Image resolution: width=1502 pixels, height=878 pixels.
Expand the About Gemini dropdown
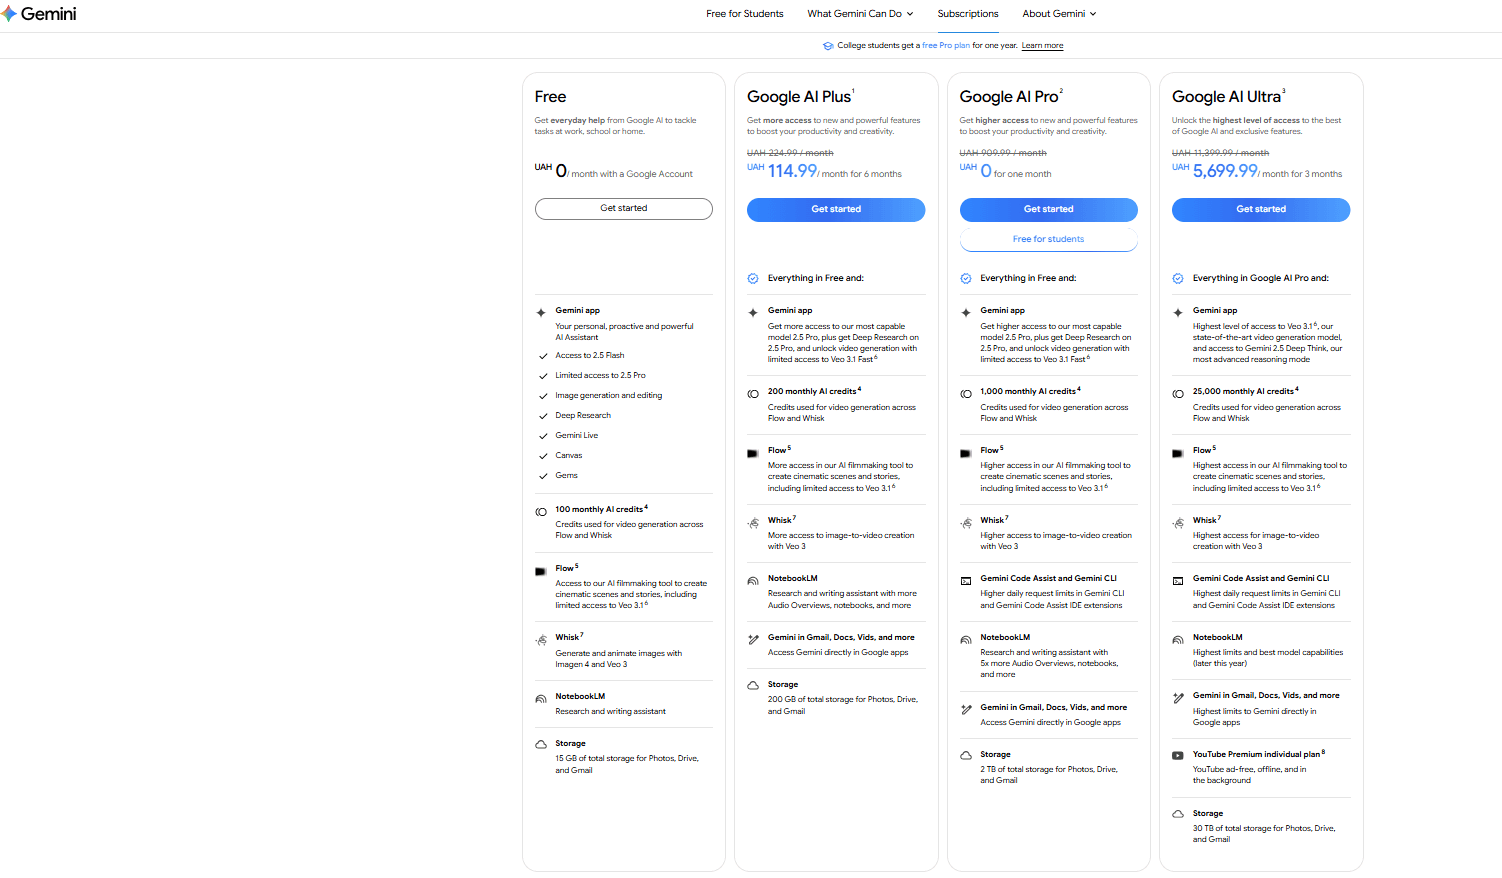[1059, 13]
